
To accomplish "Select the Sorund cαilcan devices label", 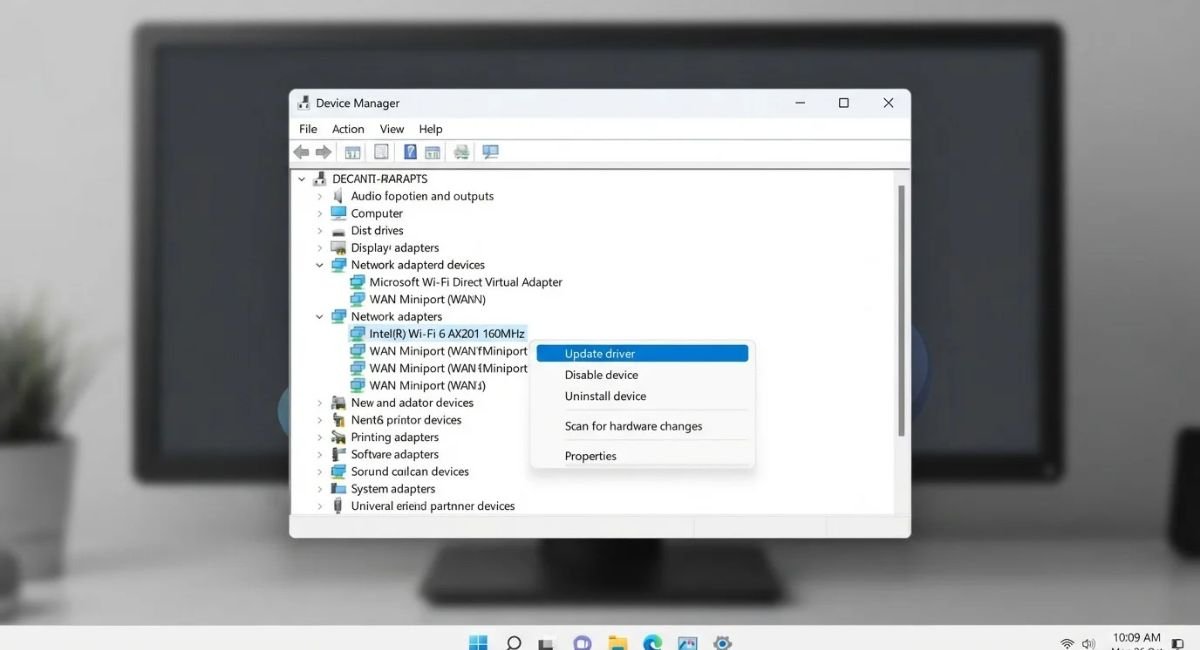I will tap(410, 472).
